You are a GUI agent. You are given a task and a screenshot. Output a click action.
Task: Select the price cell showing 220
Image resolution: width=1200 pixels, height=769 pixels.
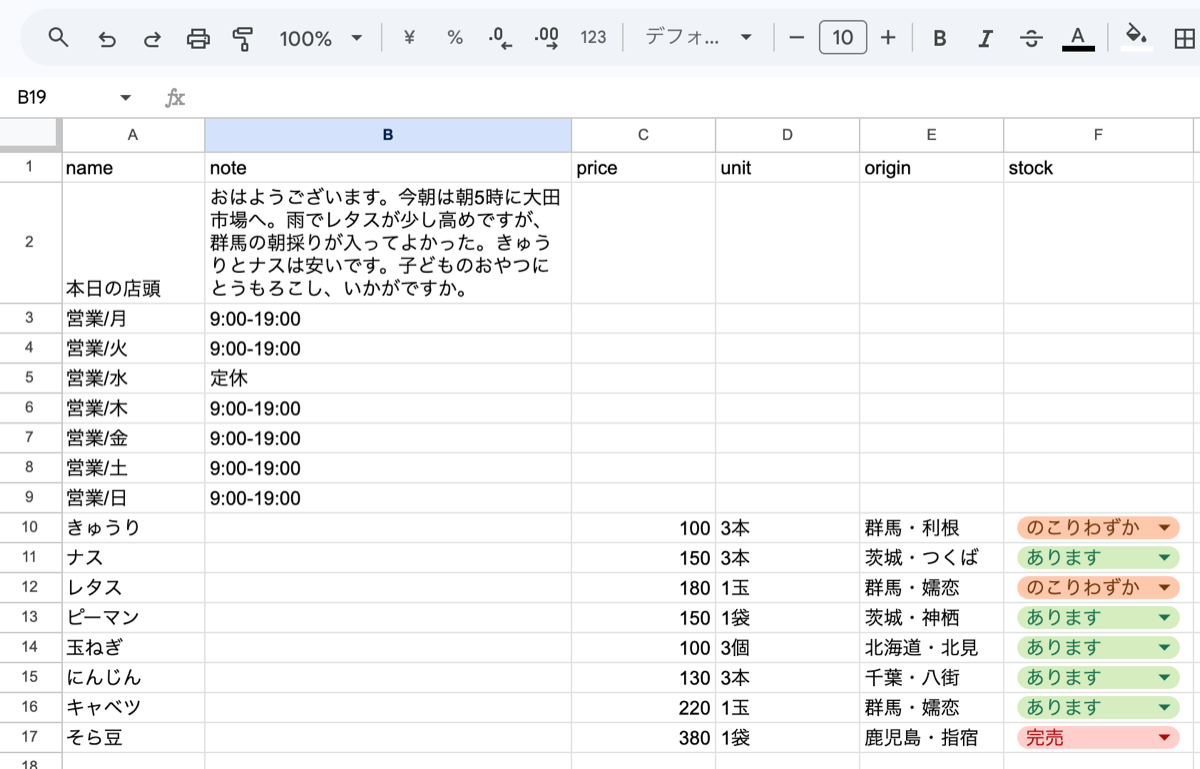click(x=643, y=708)
